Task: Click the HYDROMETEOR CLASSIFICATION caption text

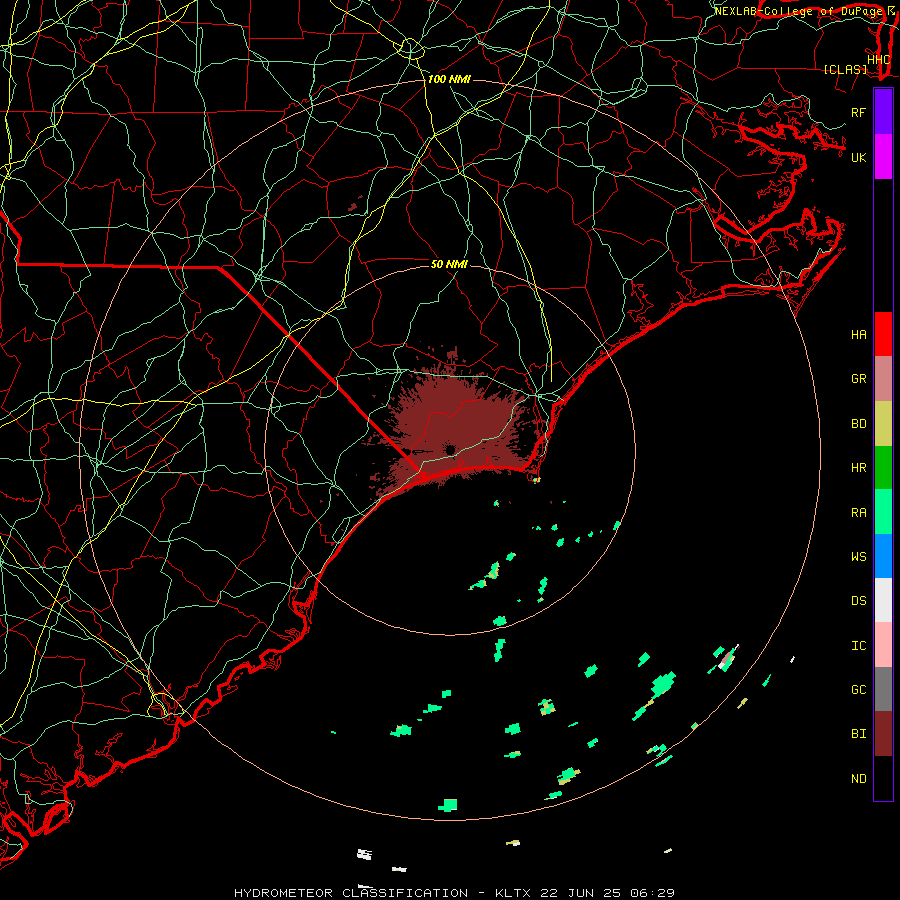Action: click(x=351, y=893)
